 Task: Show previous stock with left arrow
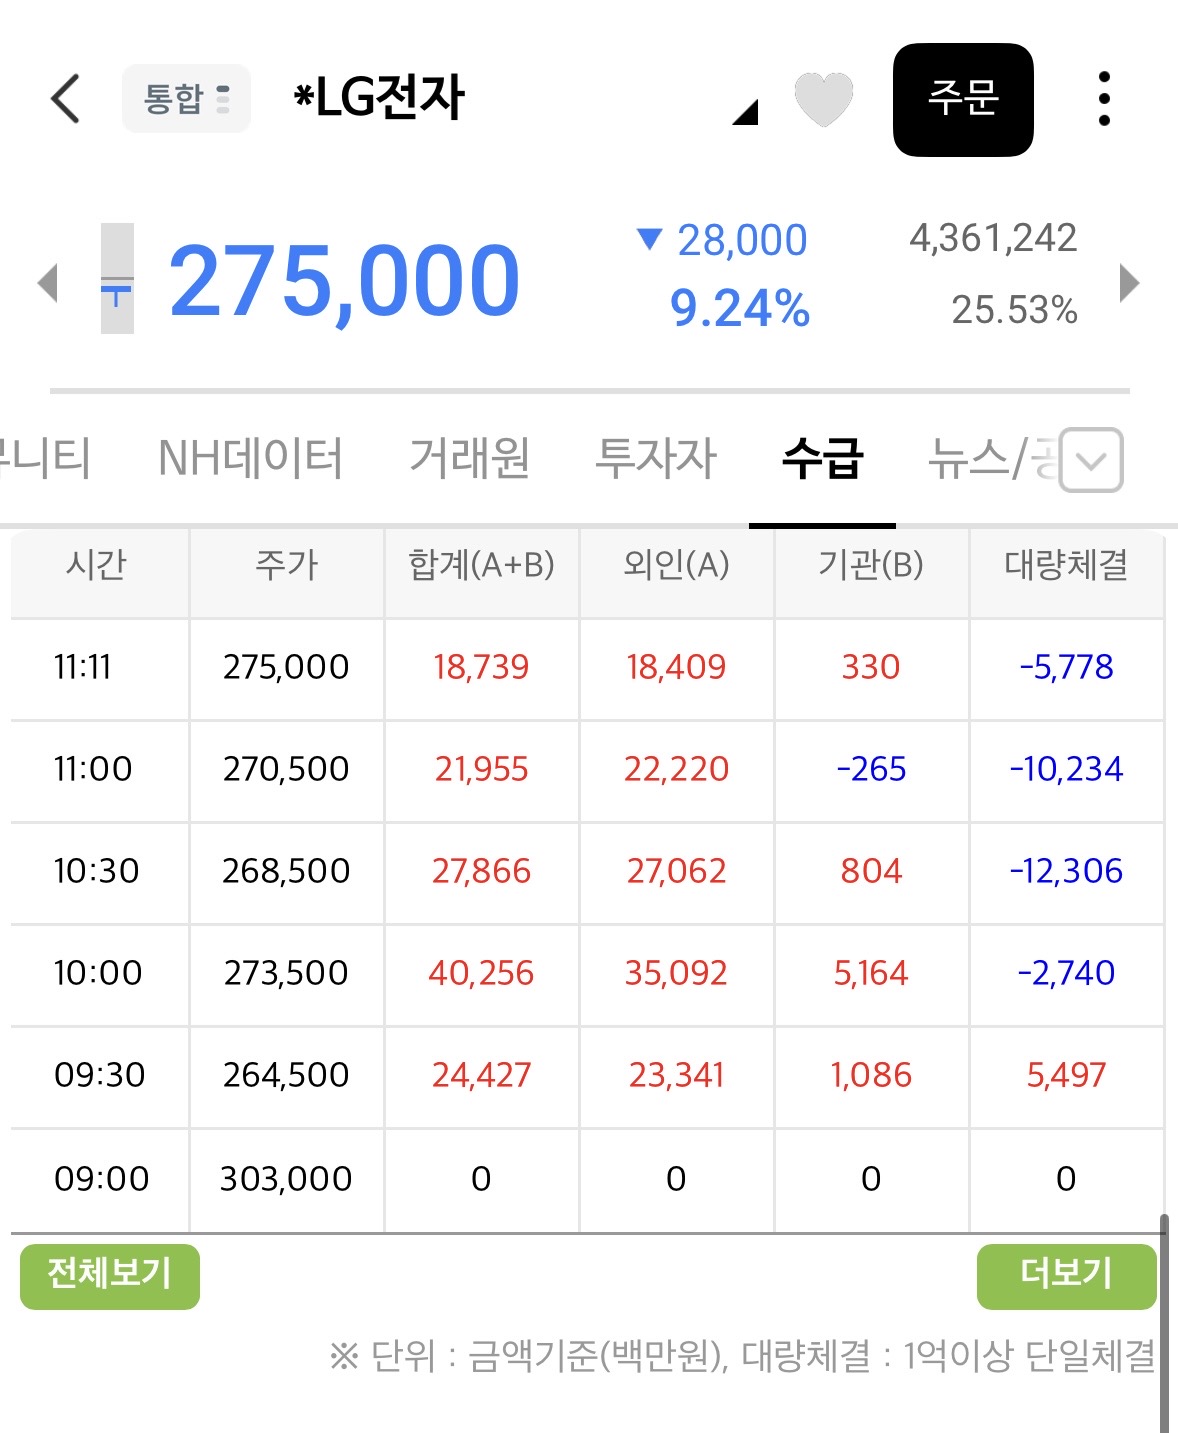pos(48,282)
